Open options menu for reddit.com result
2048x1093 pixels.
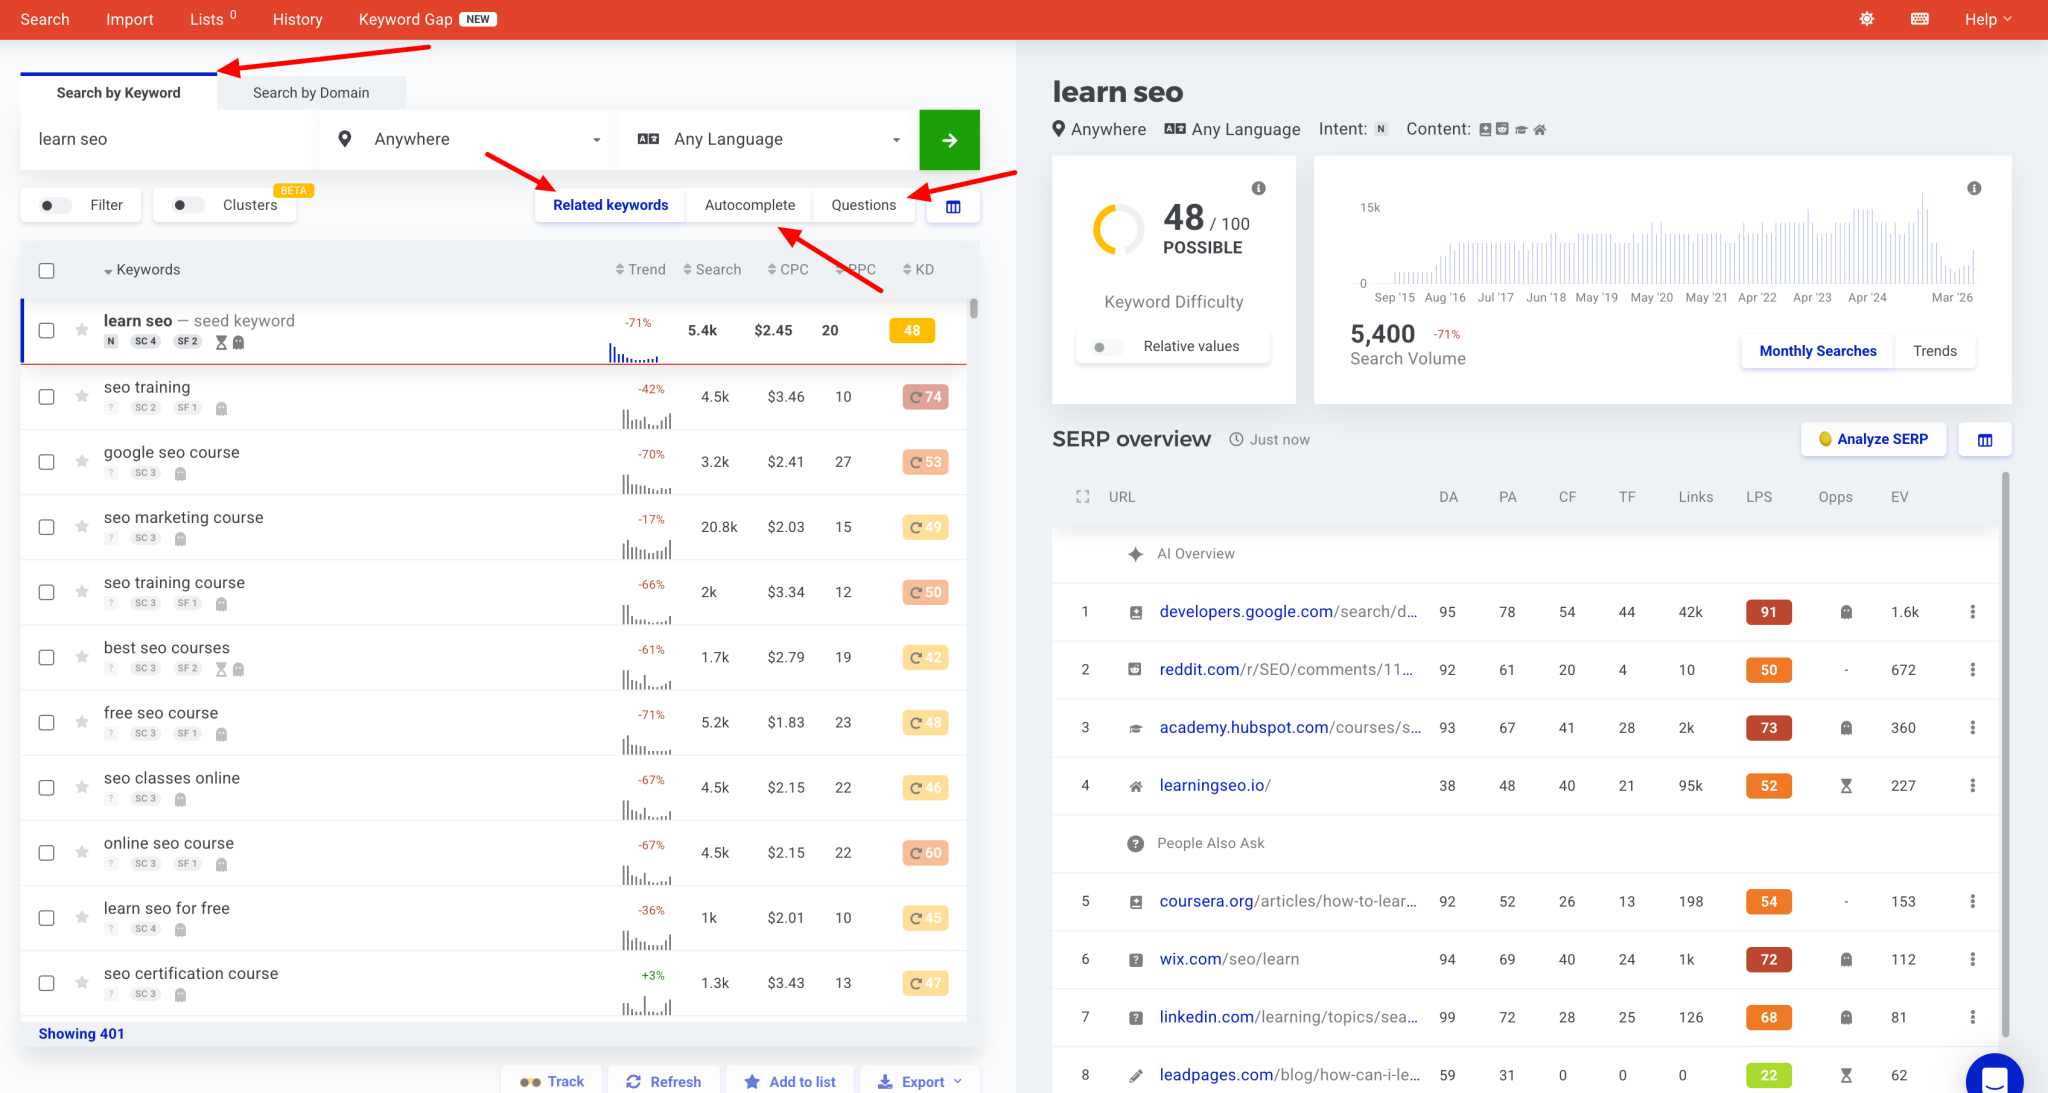pyautogui.click(x=1972, y=670)
